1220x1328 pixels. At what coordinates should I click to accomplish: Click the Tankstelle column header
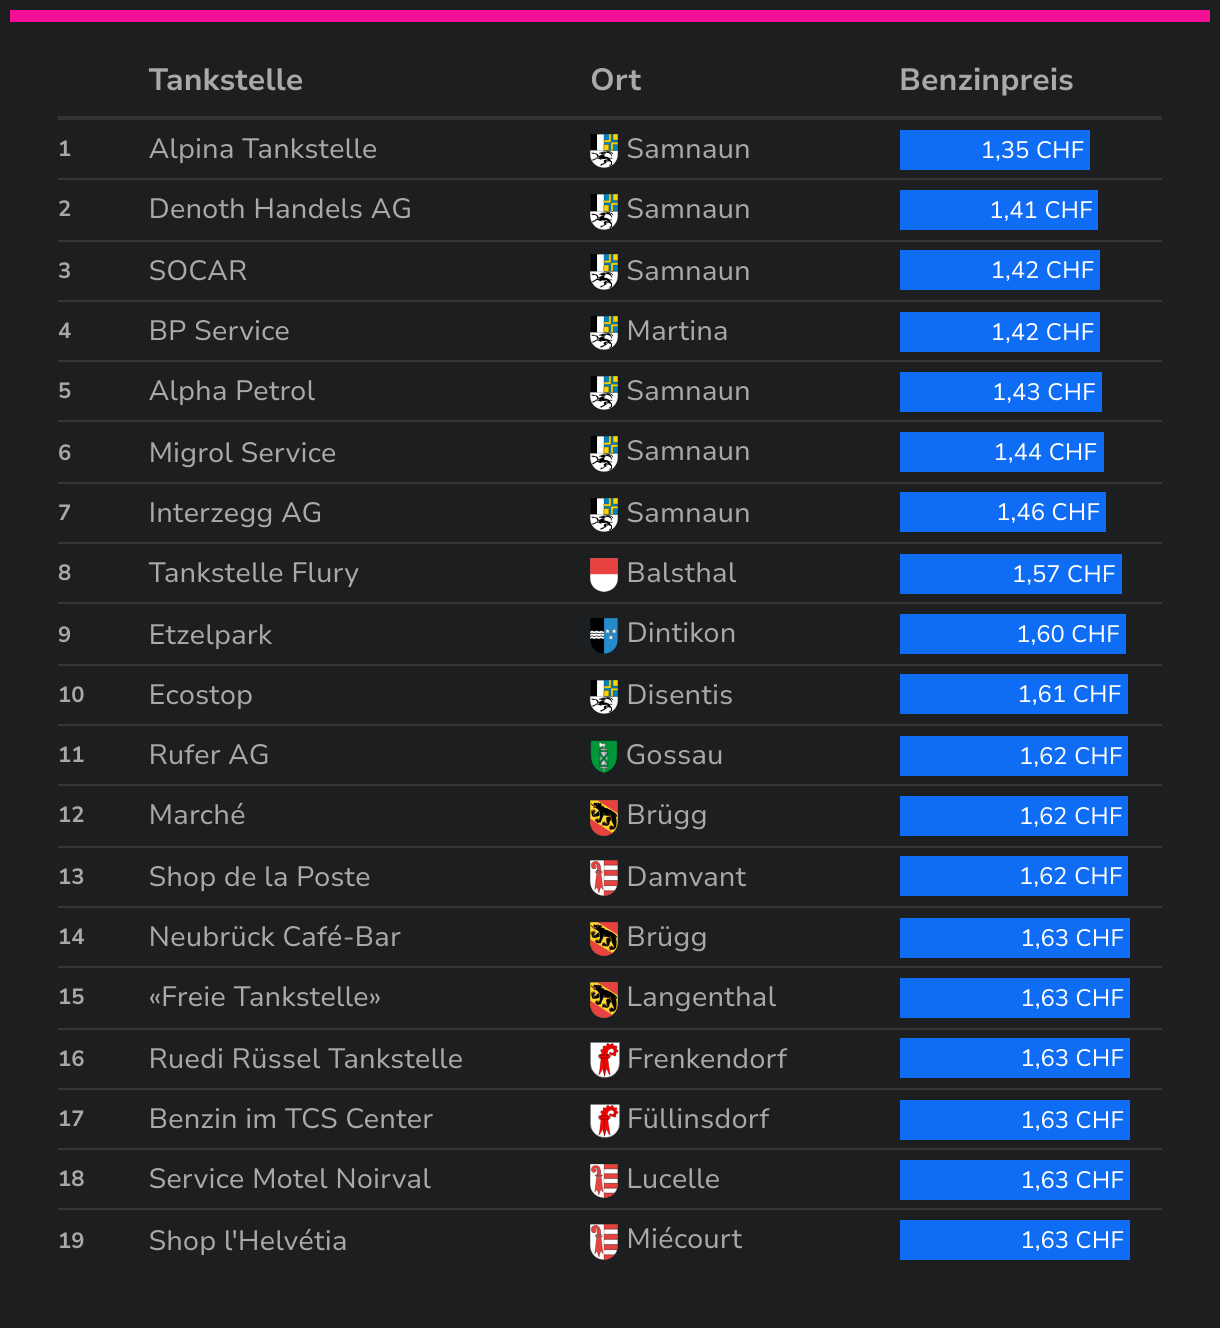click(x=226, y=80)
